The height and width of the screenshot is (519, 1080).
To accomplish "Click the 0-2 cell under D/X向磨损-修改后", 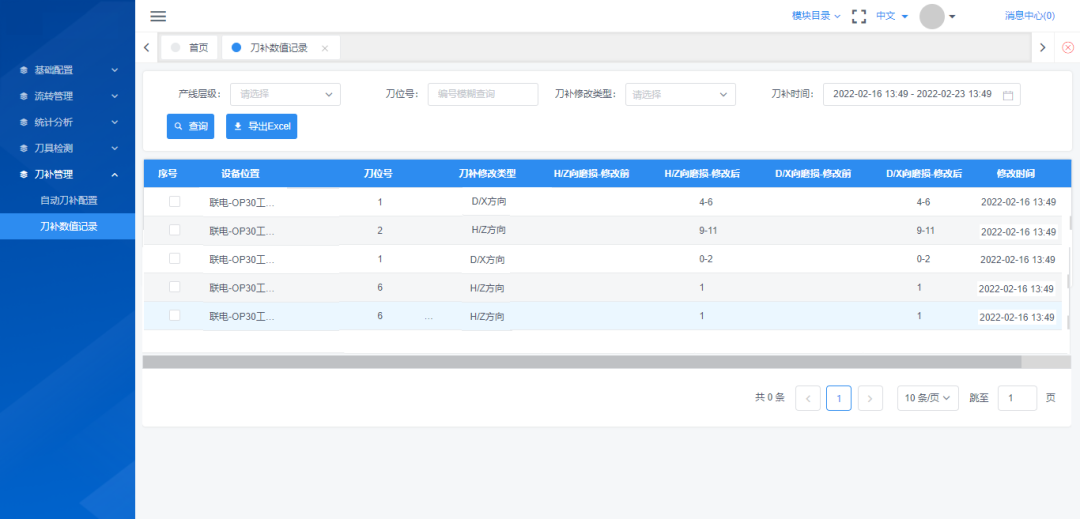I will [x=924, y=259].
